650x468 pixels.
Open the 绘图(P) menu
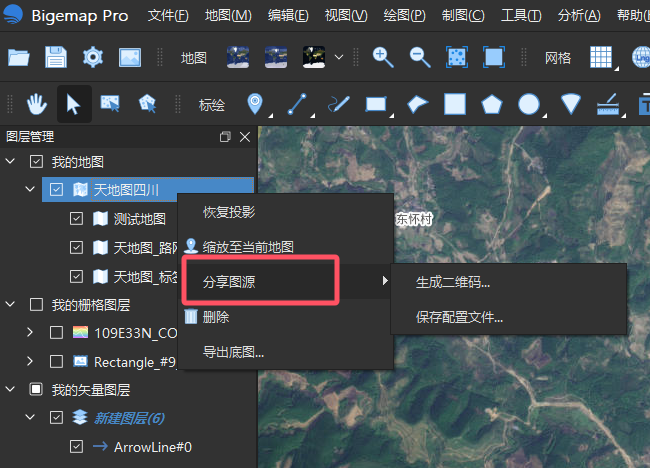(404, 16)
